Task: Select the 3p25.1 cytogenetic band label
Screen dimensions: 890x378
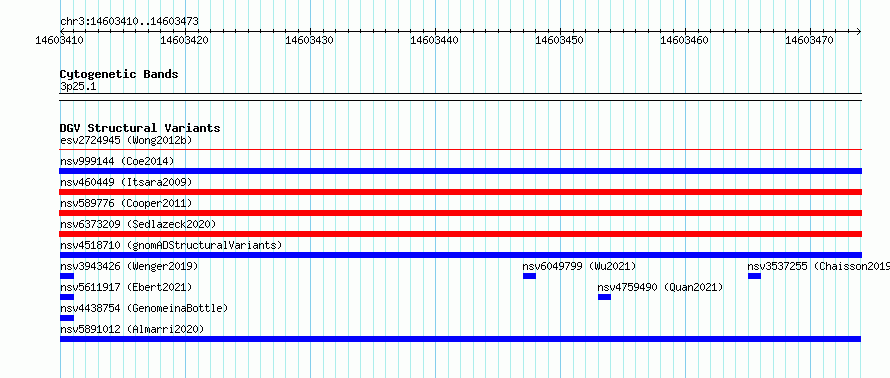Action: 78,86
